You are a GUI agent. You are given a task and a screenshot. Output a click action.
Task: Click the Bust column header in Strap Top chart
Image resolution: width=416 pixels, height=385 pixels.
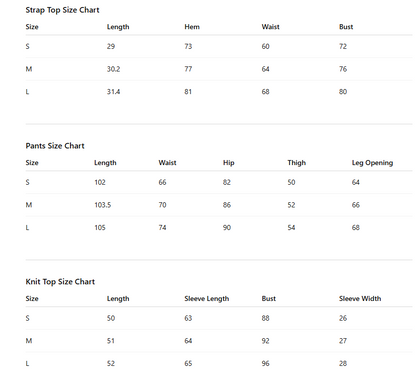346,27
